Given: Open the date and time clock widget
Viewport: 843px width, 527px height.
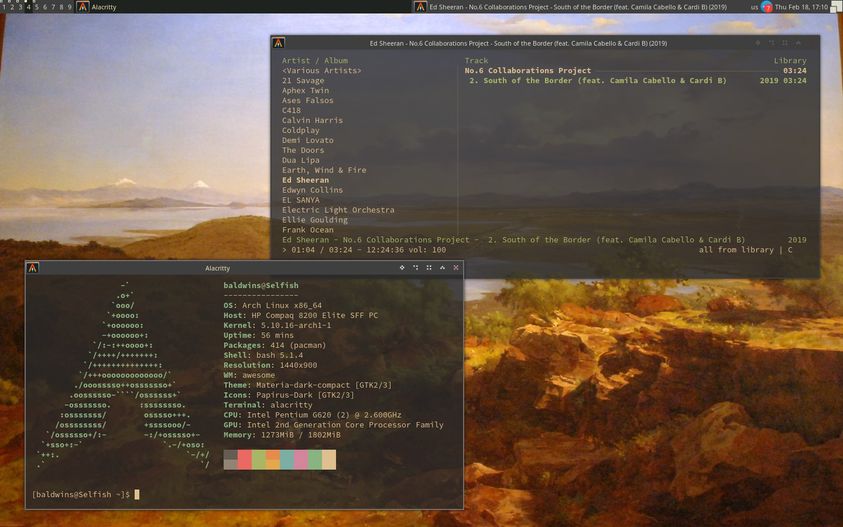Looking at the screenshot, I should tap(802, 6).
